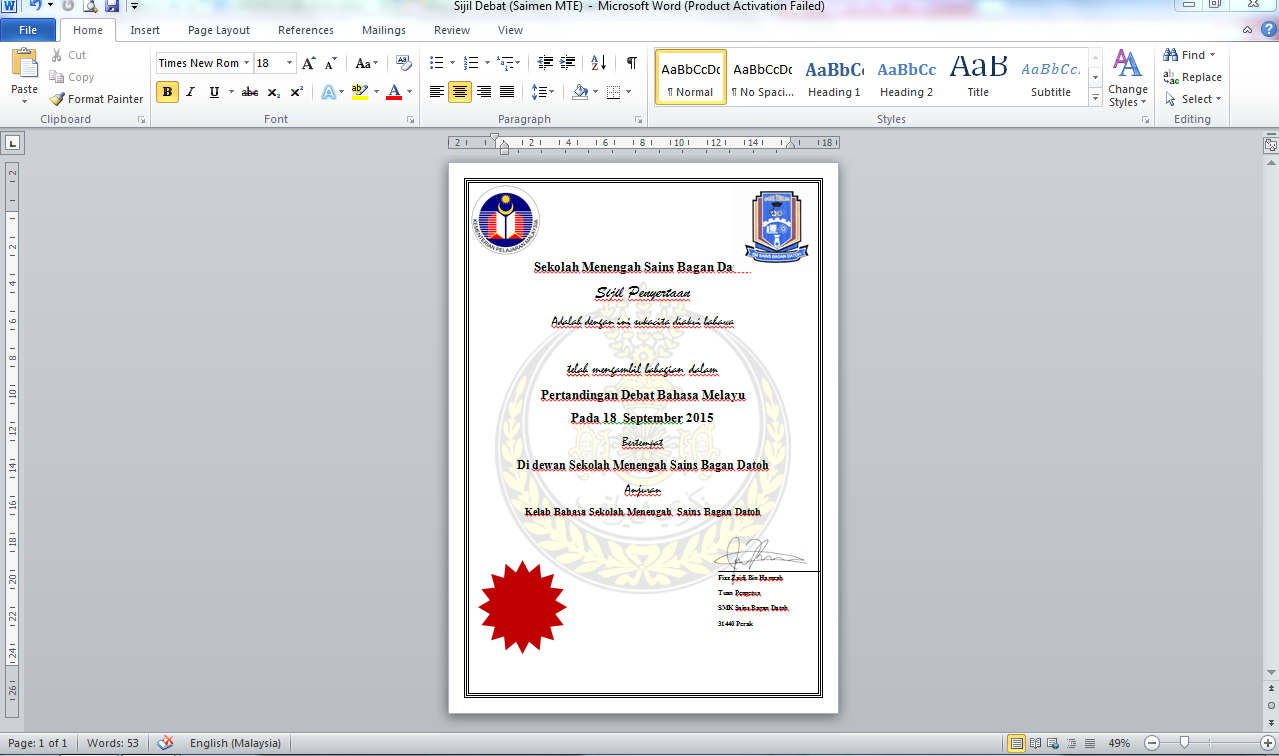Image resolution: width=1279 pixels, height=756 pixels.
Task: Open the Bullets list dropdown
Action: pos(452,63)
